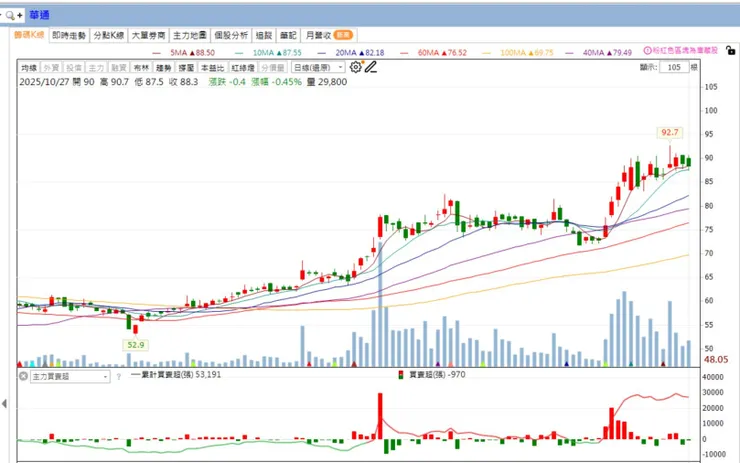Close the 主力買賣超 indicator panel
This screenshot has height=463, width=740.
(x=23, y=376)
